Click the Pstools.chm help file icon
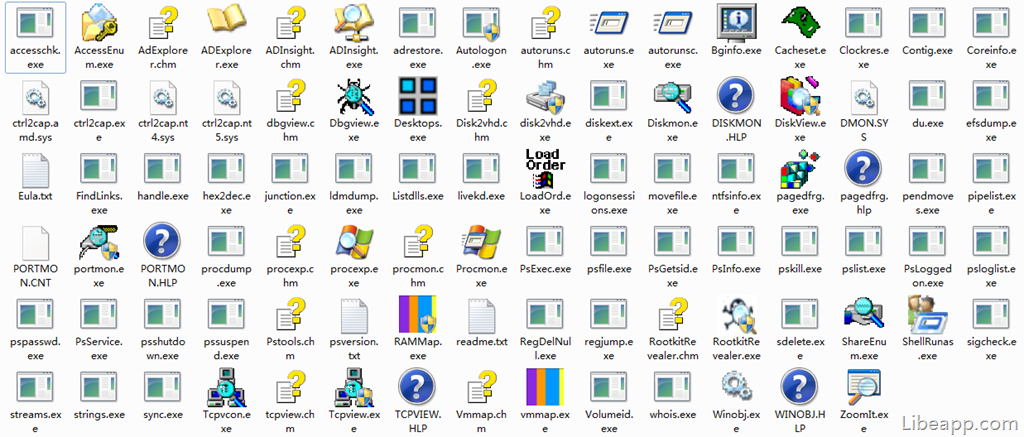The height and width of the screenshot is (437, 1024). click(x=290, y=315)
